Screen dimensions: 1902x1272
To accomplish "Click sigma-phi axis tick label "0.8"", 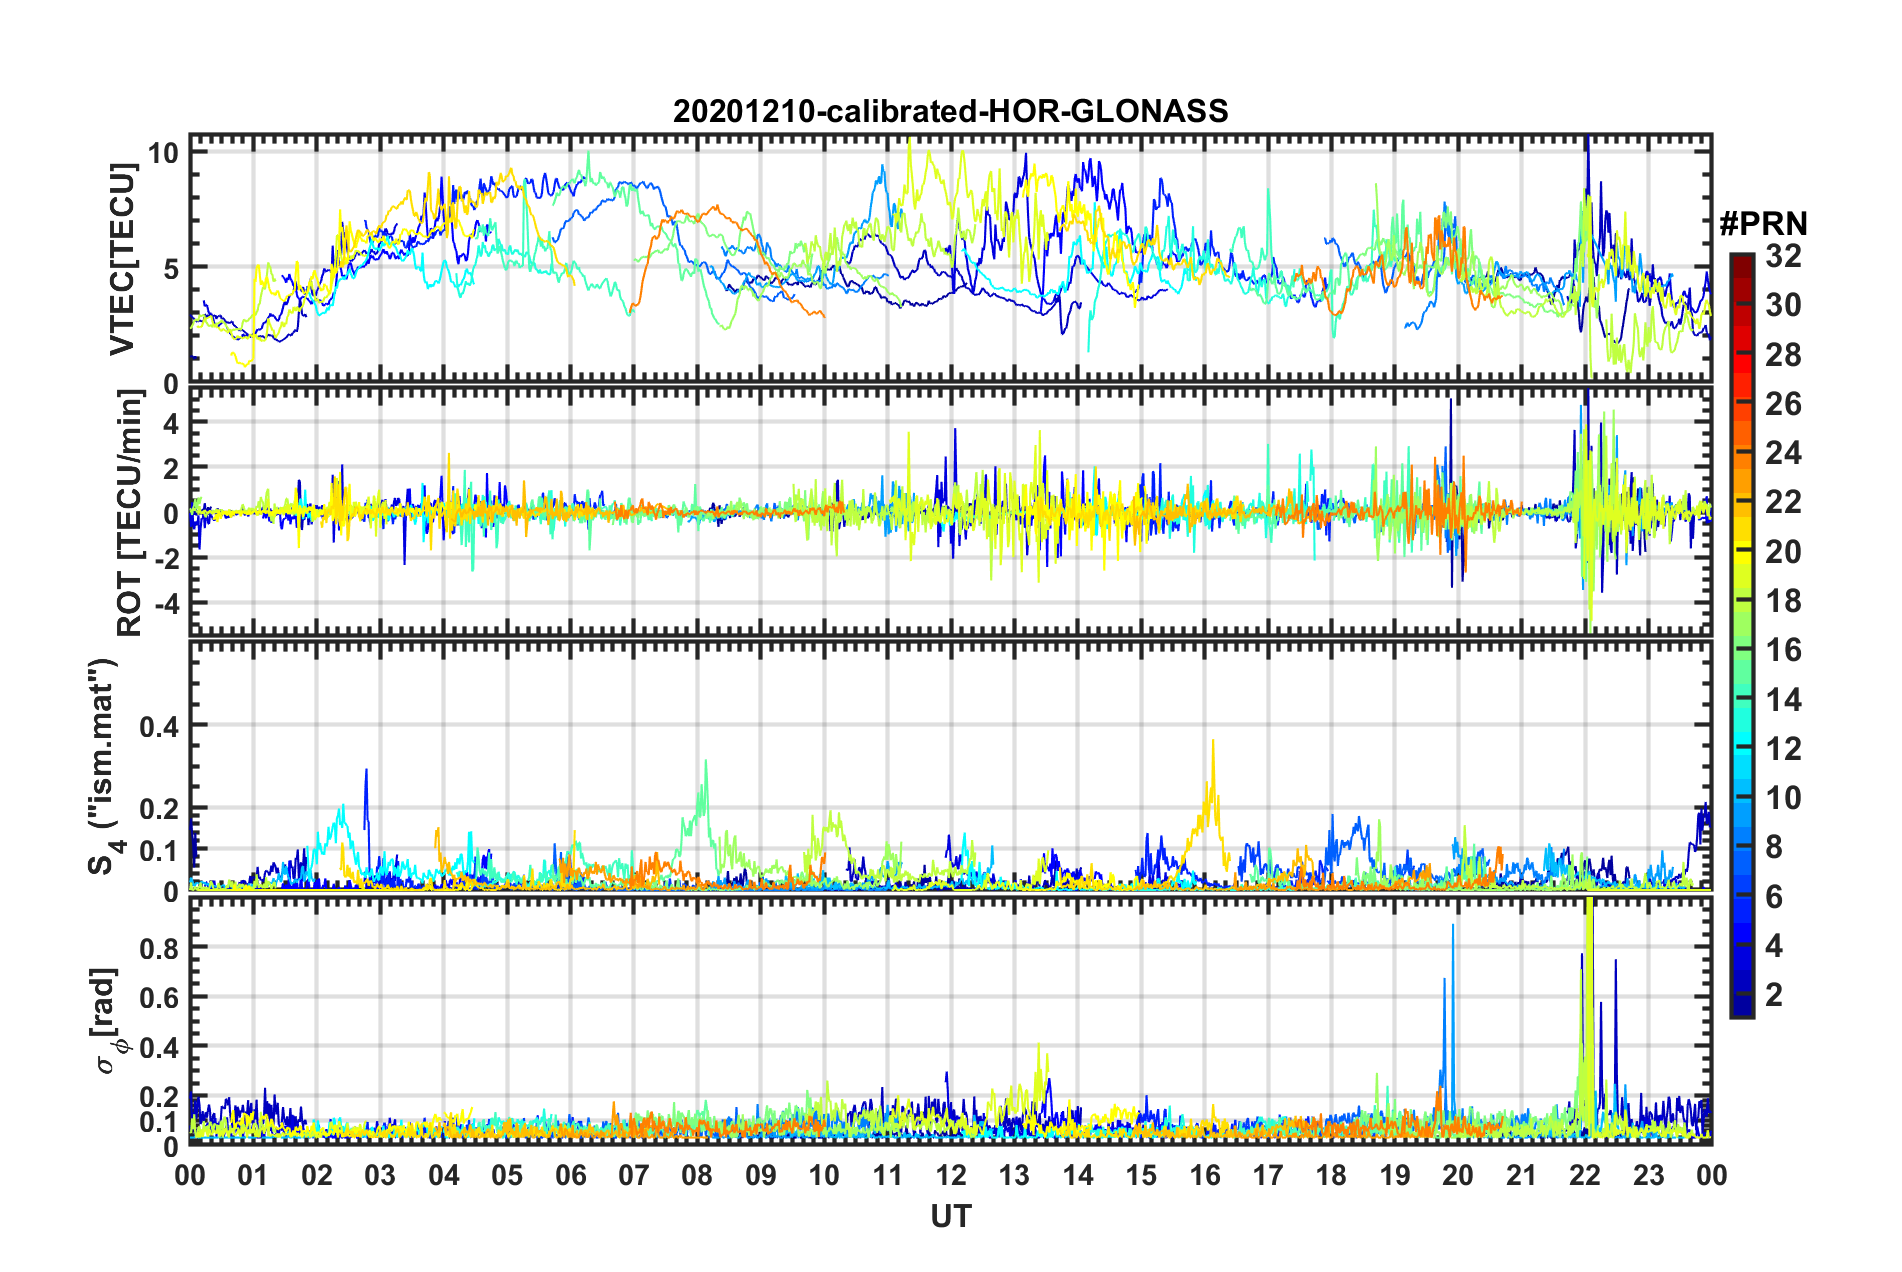I will coord(160,946).
